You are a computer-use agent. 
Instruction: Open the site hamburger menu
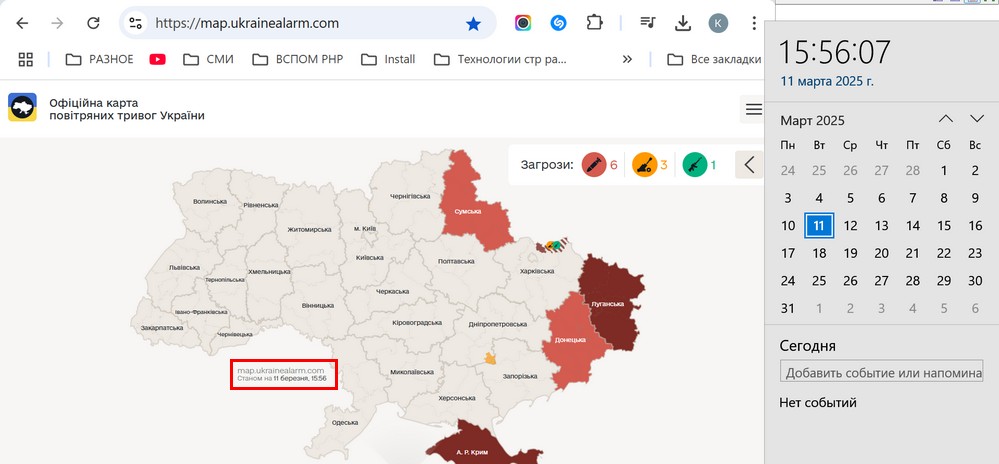[x=753, y=110]
